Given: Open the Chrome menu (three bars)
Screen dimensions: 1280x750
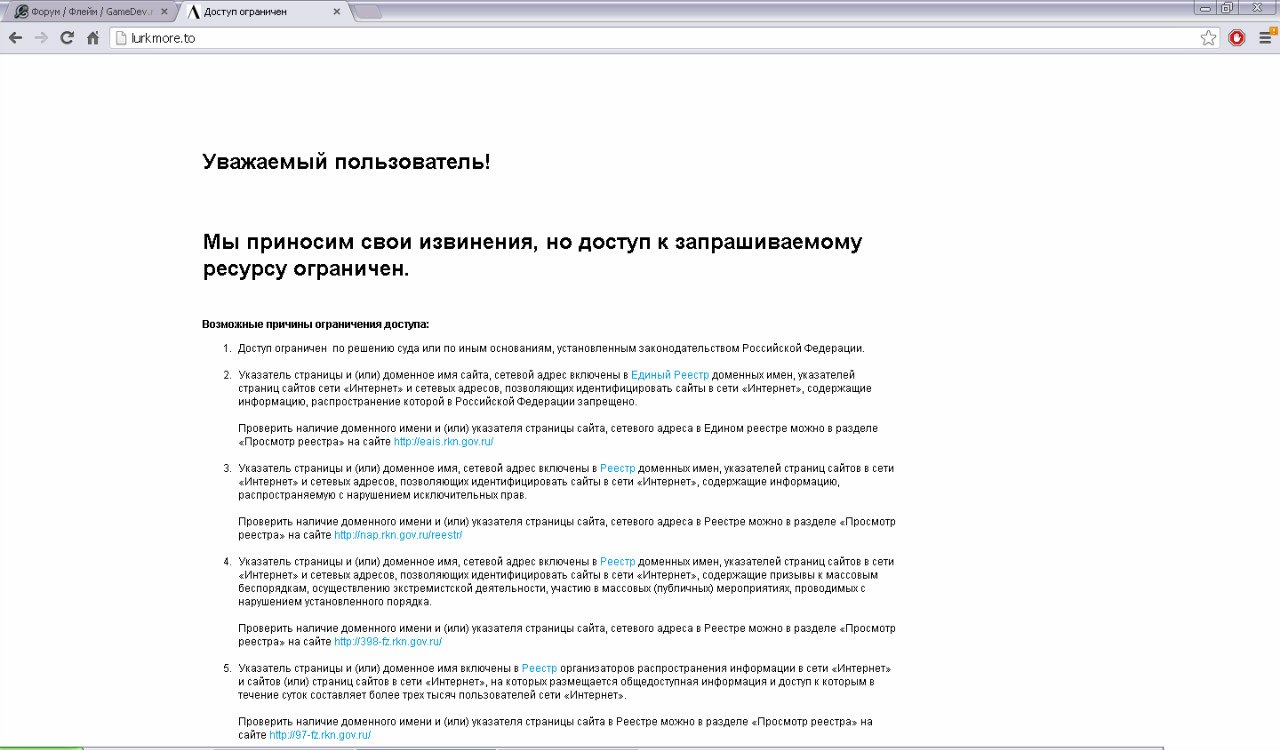Looking at the screenshot, I should pyautogui.click(x=1266, y=38).
